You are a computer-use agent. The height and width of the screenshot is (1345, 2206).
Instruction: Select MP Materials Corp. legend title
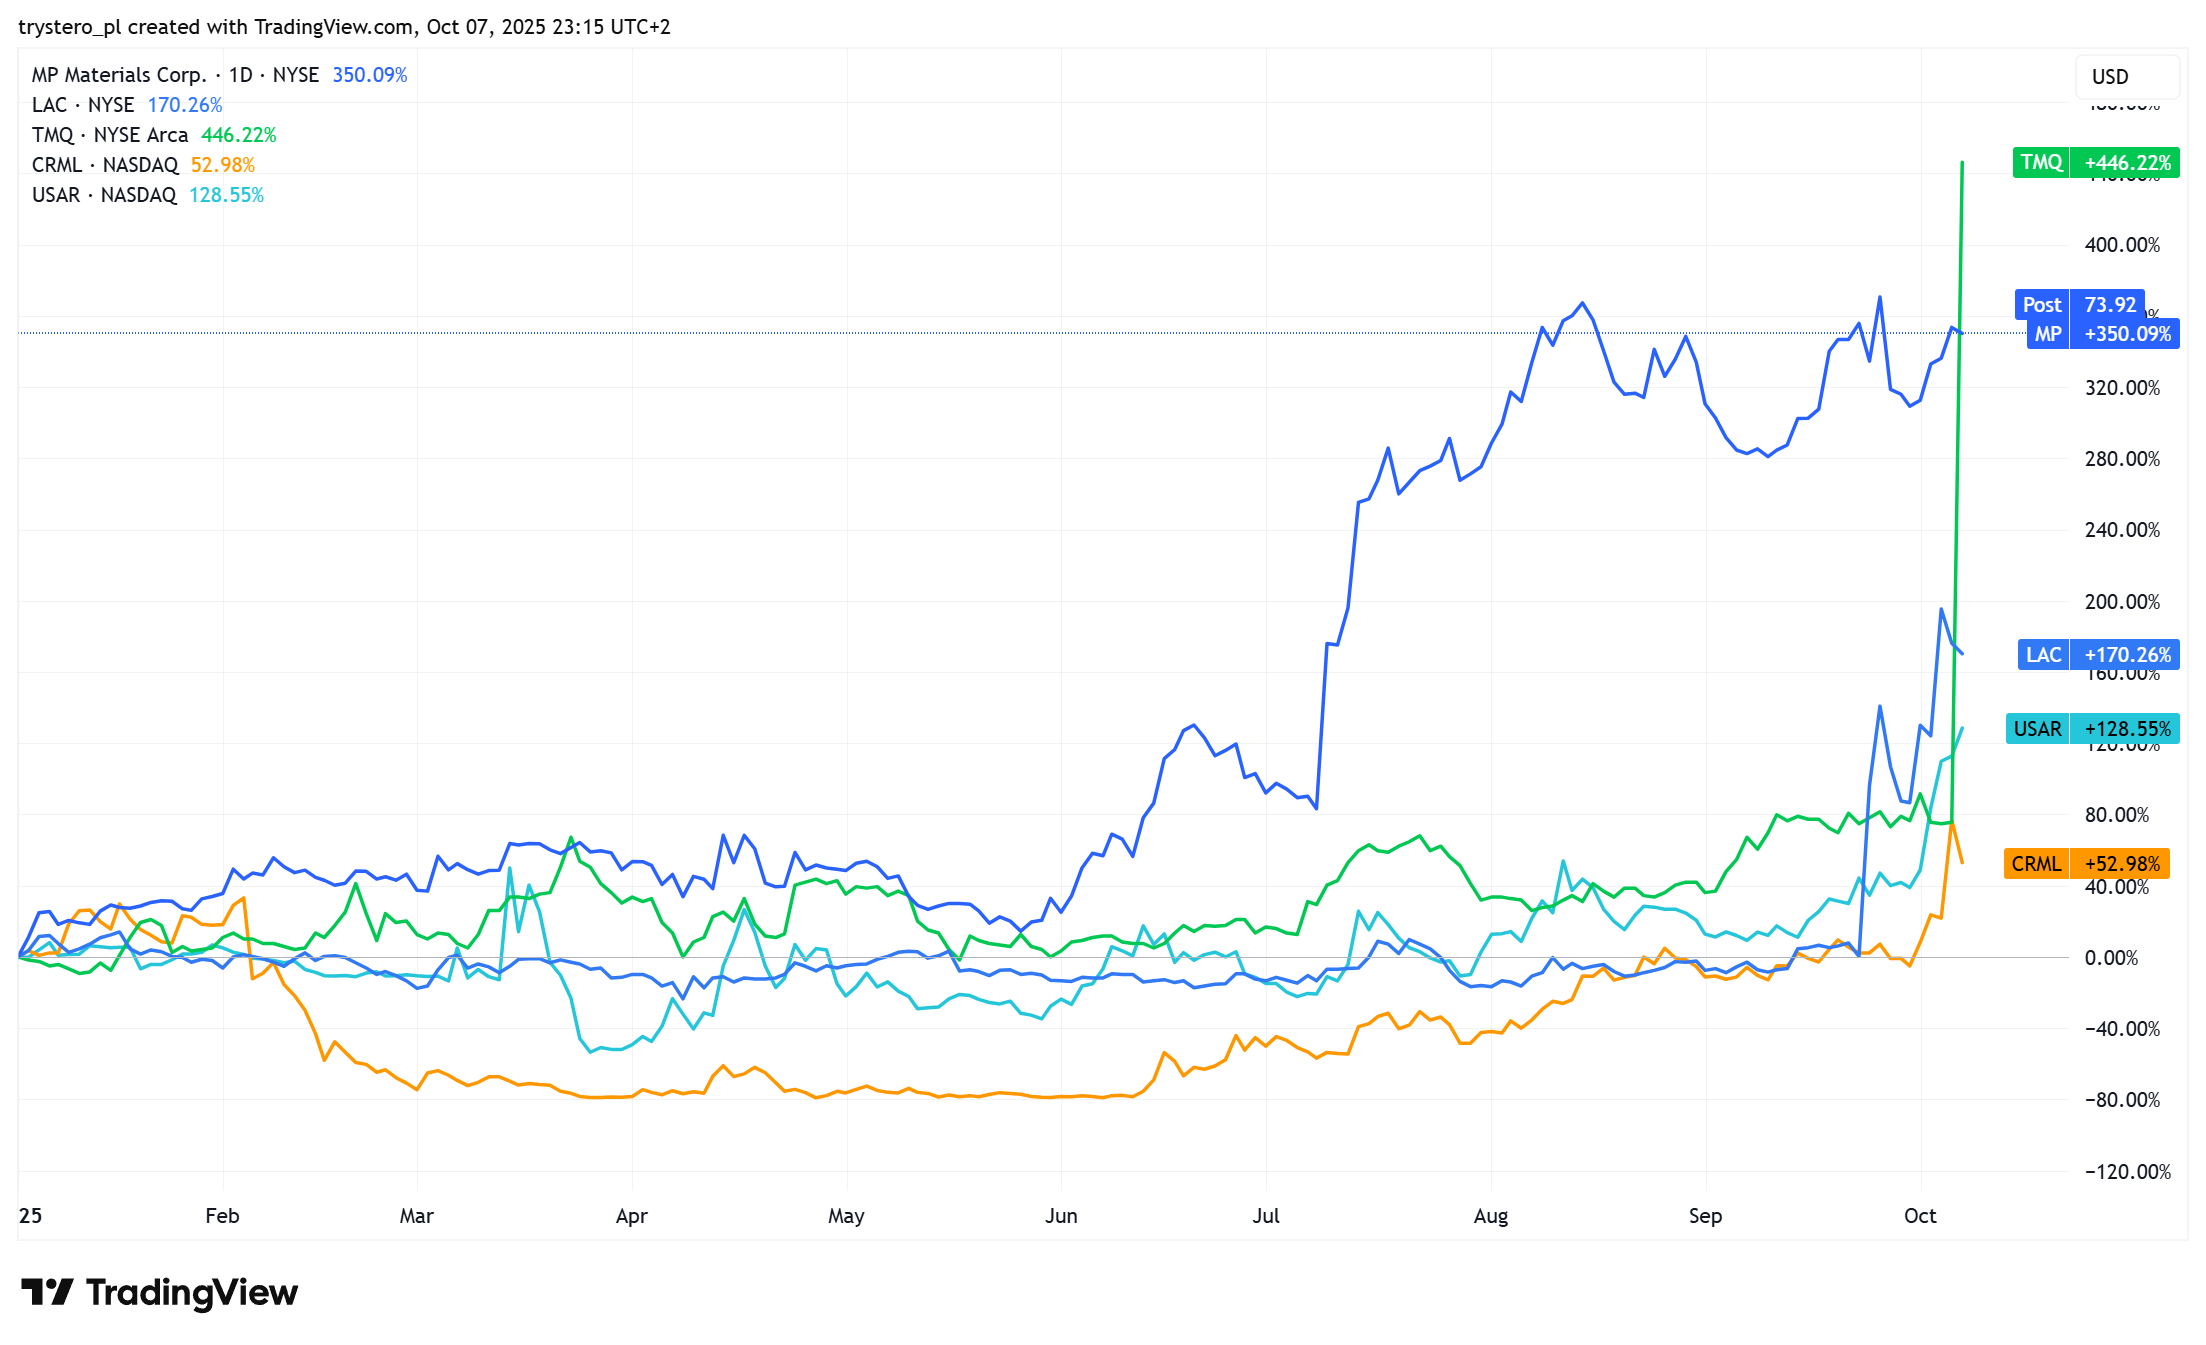coord(118,75)
